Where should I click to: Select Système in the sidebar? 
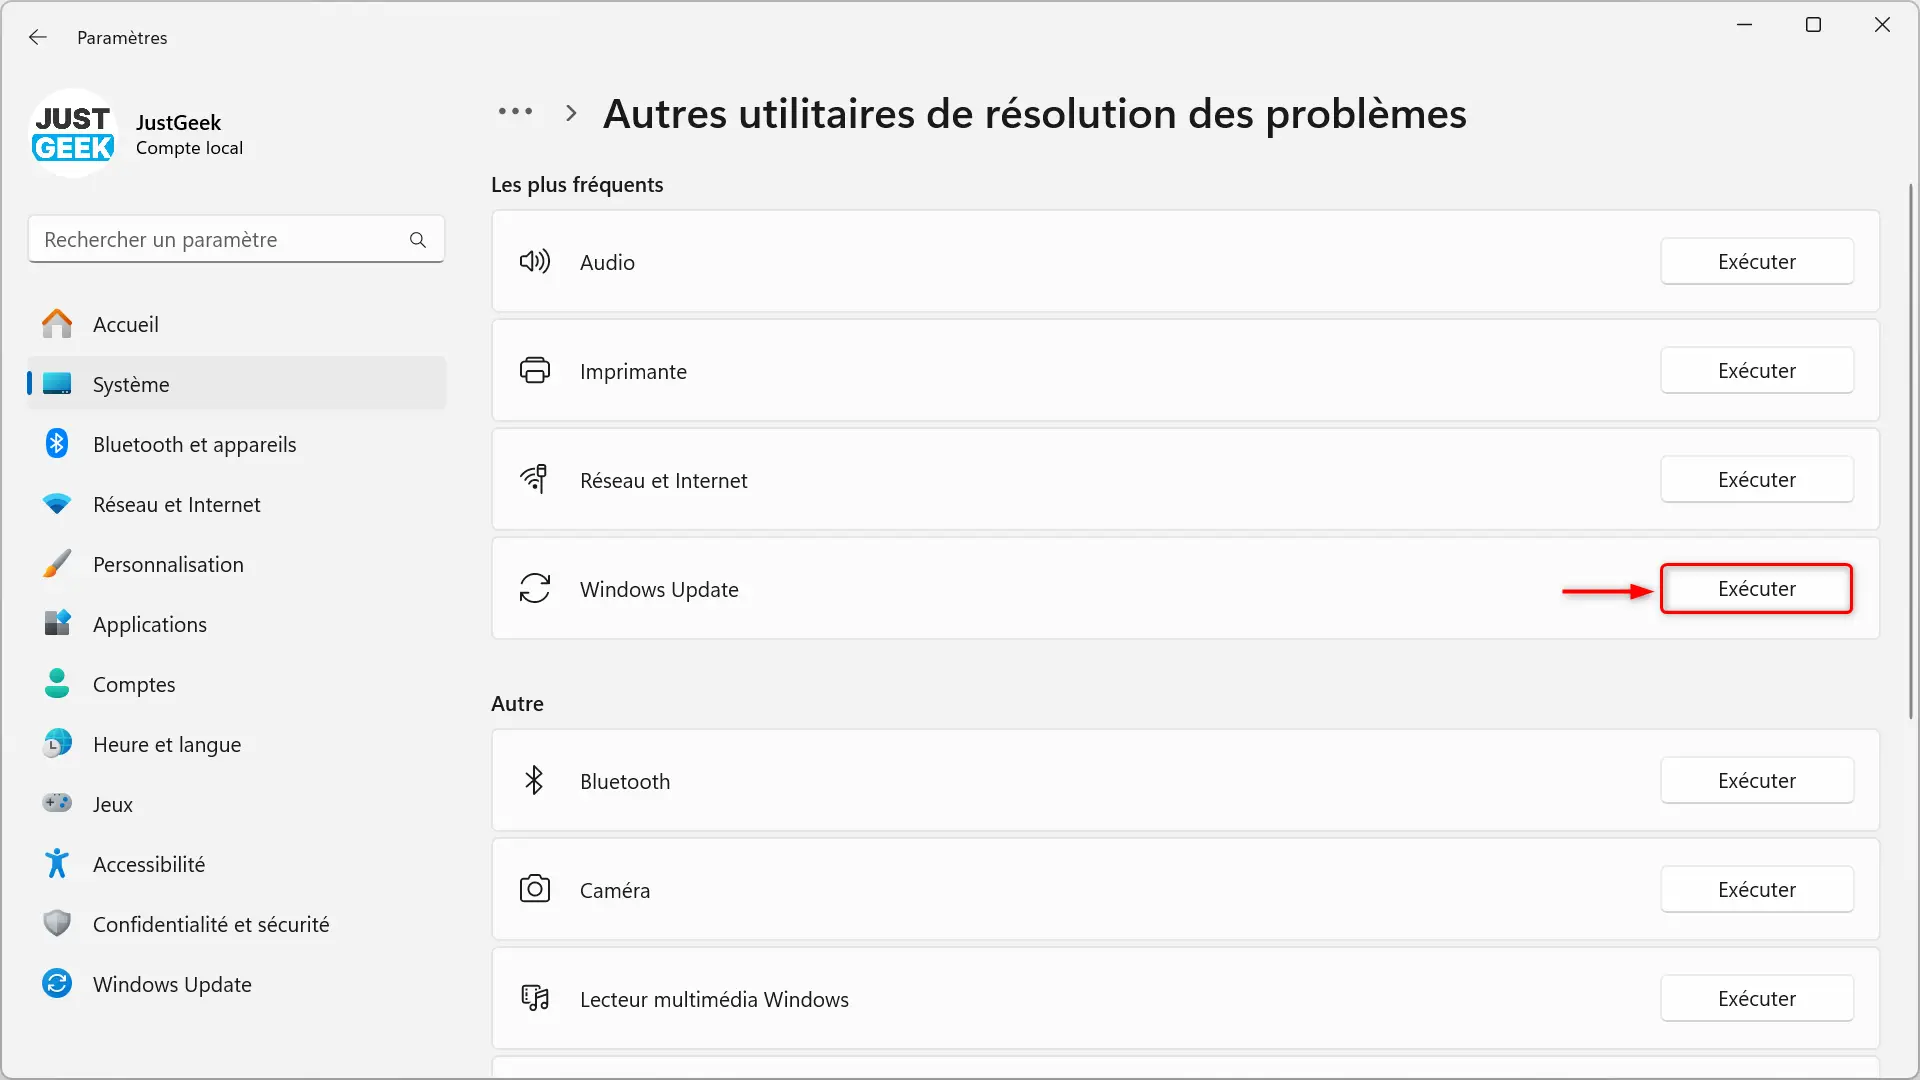coord(236,384)
